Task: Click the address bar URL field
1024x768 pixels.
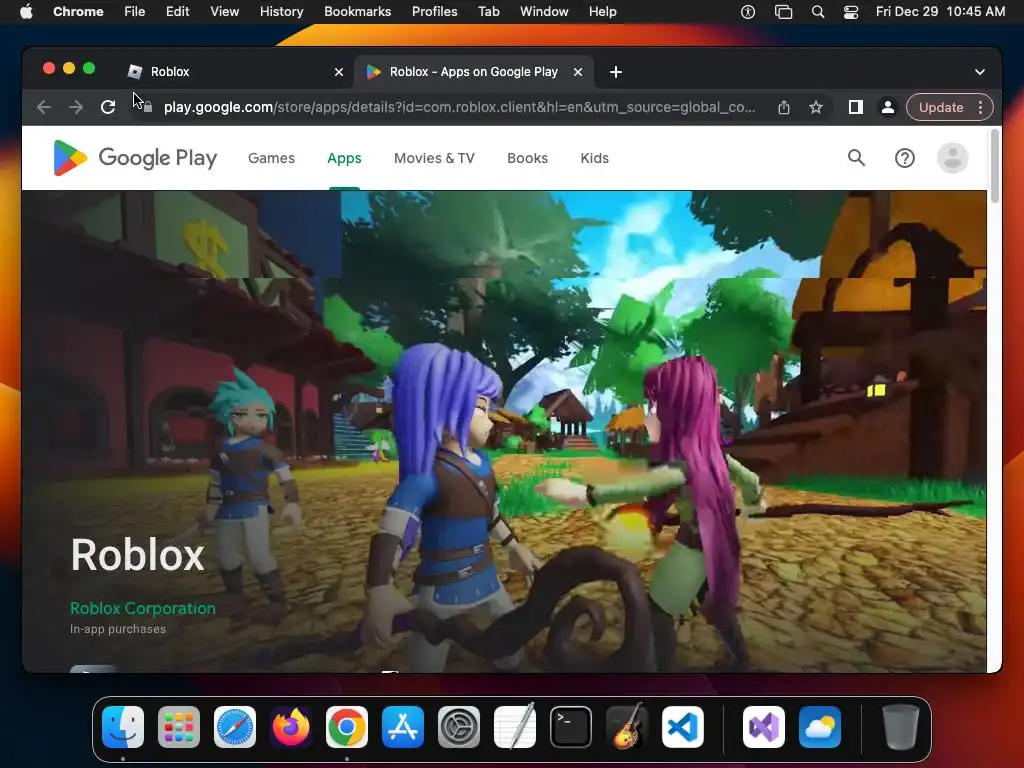Action: 459,107
